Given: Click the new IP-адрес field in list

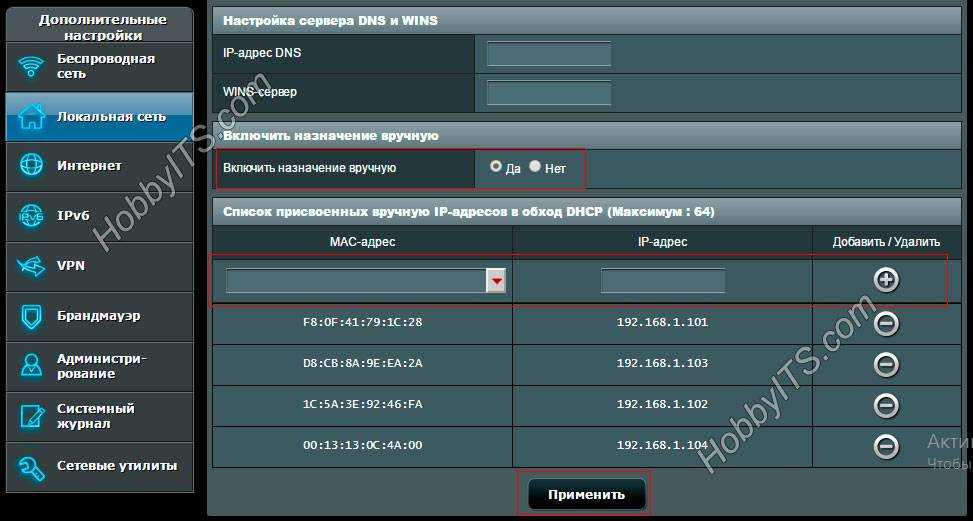Looking at the screenshot, I should tap(662, 281).
